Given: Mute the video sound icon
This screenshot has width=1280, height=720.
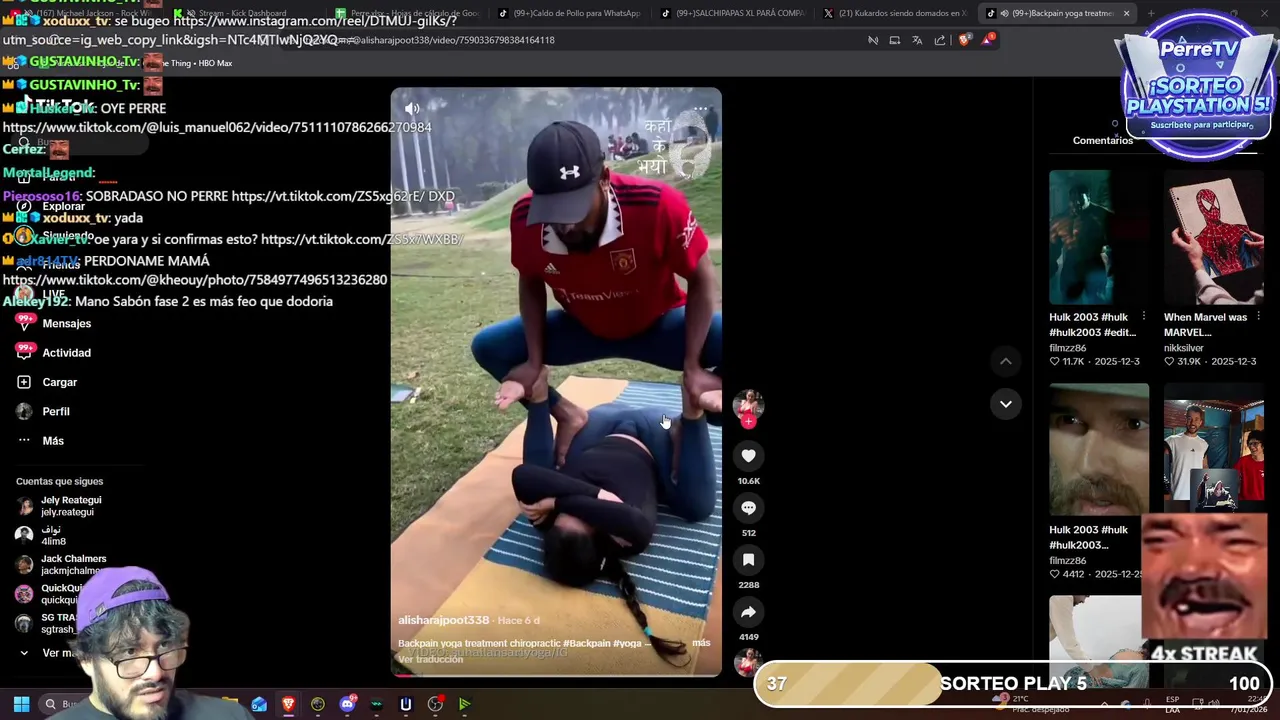Looking at the screenshot, I should (411, 108).
